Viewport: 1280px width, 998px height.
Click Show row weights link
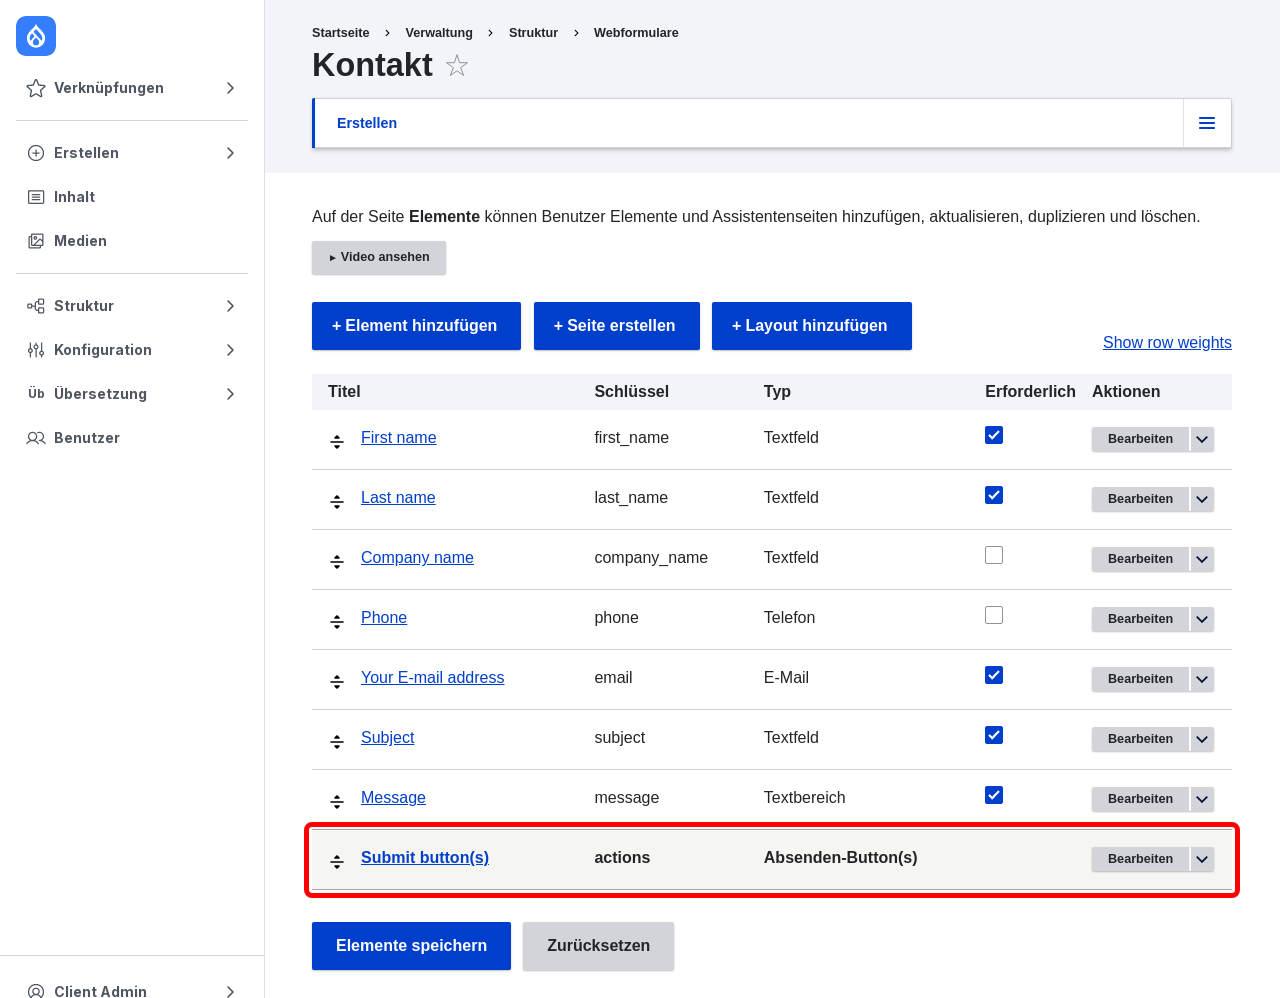1167,342
